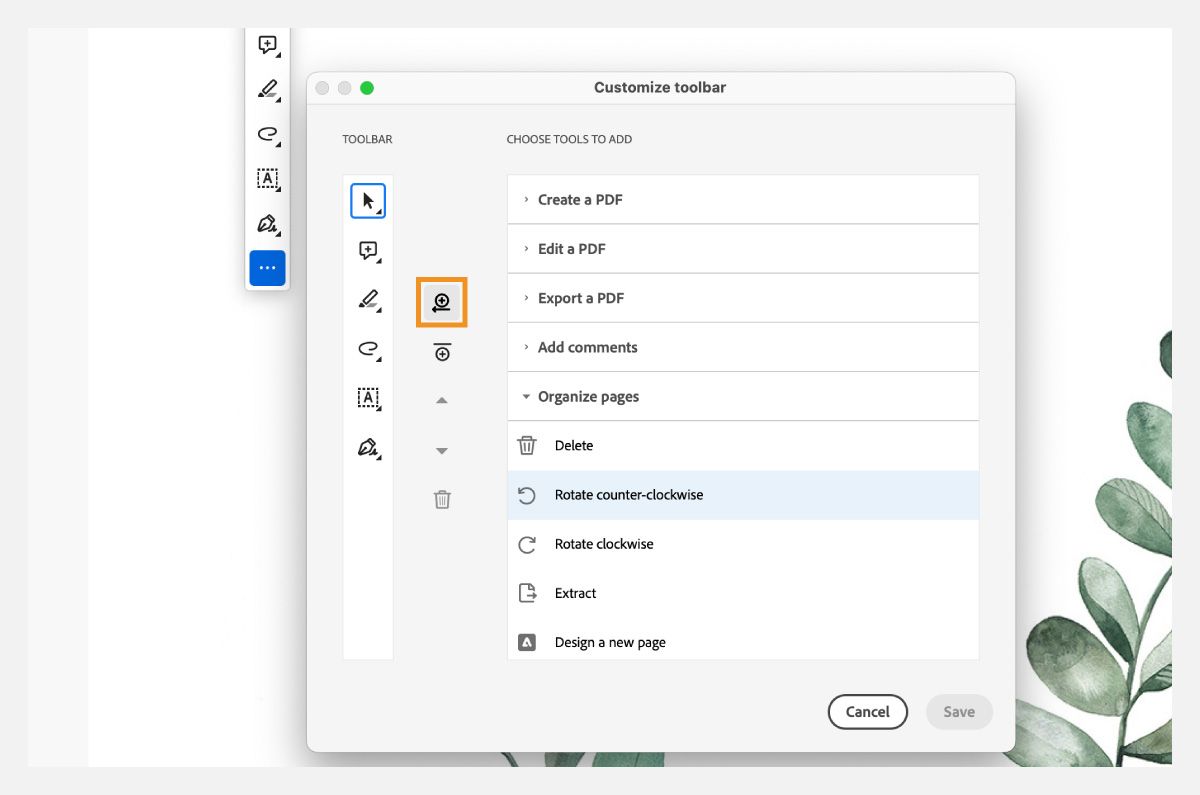Screen dimensions: 1200x795
Task: Select the Draw pencil tool in the Toolbar column
Action: pyautogui.click(x=368, y=300)
